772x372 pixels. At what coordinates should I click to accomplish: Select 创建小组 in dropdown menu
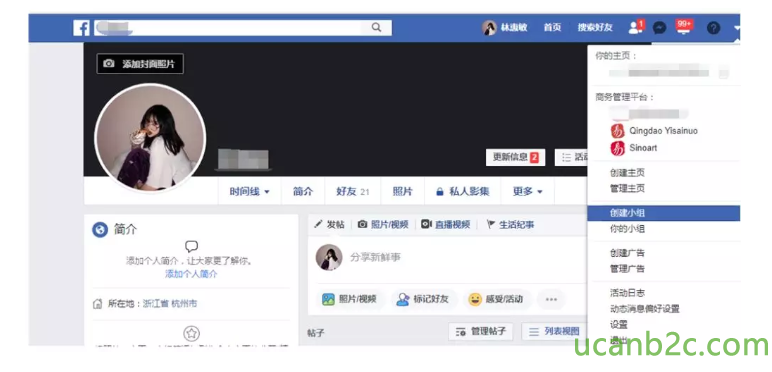click(x=664, y=213)
